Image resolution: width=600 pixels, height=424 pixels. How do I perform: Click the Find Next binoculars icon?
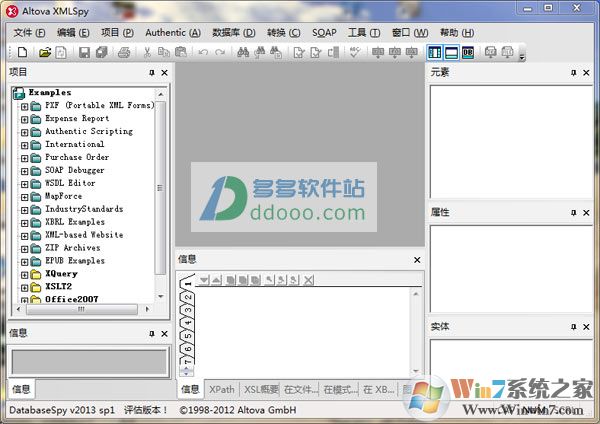(x=259, y=52)
